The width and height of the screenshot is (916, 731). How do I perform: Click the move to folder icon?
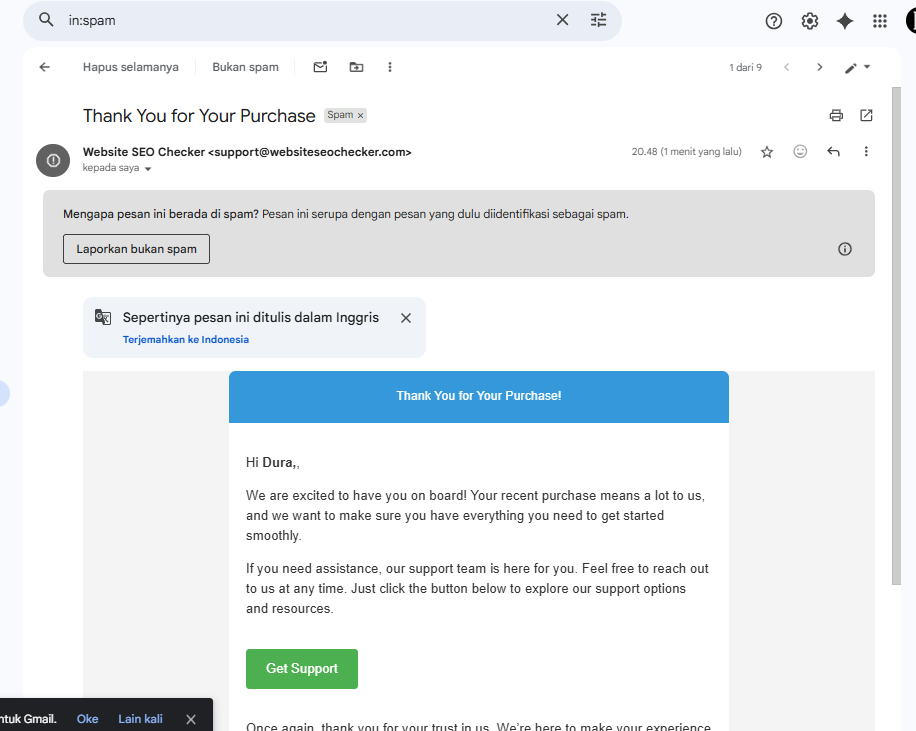(x=356, y=67)
